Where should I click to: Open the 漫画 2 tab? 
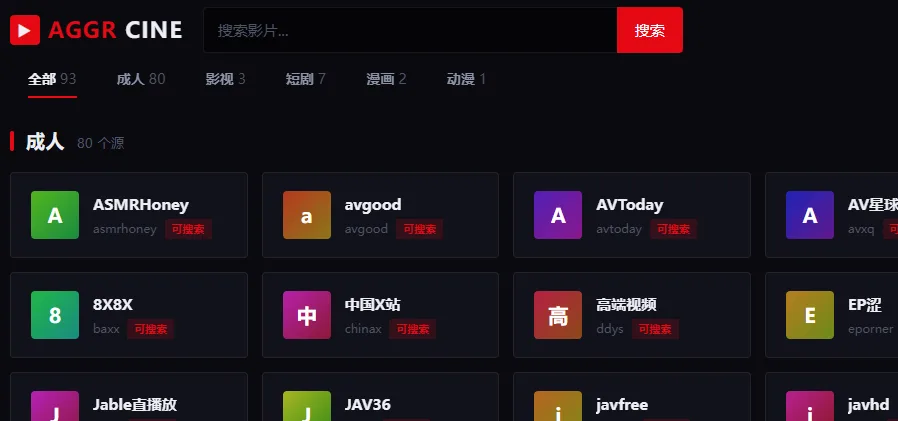coord(387,79)
